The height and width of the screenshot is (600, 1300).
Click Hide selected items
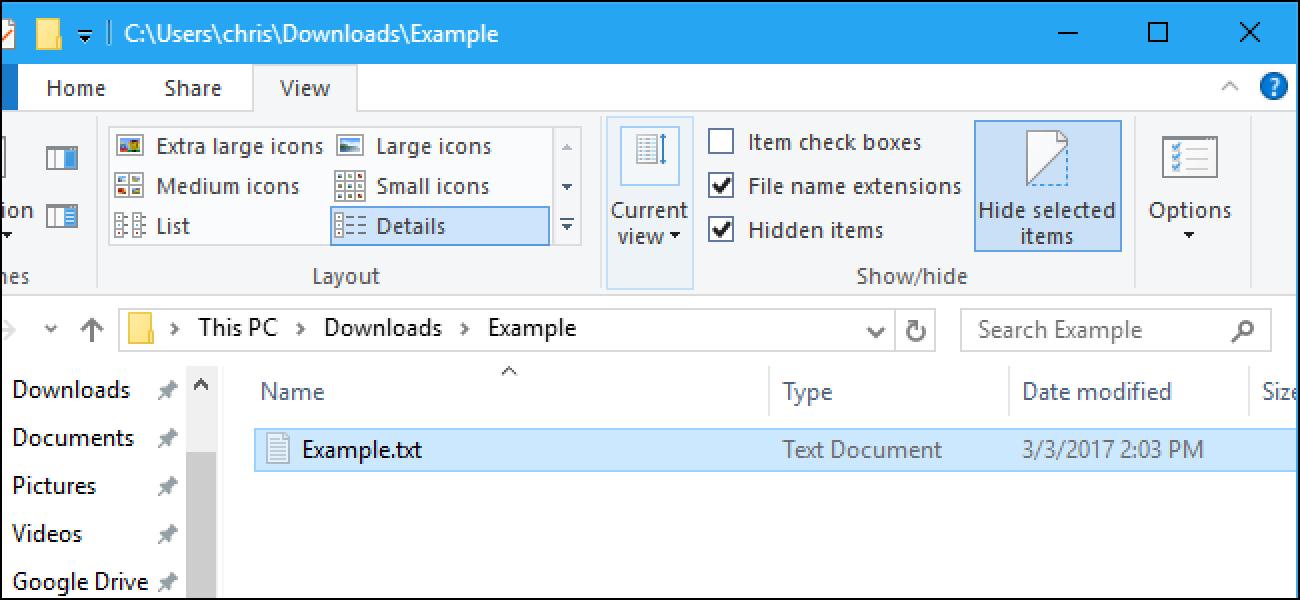point(1047,186)
